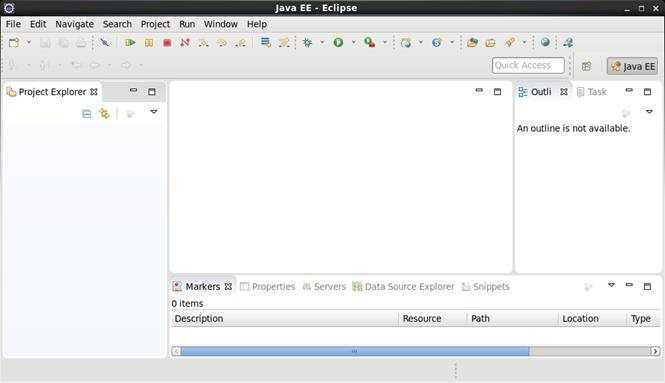Open the Project menu
Screen dimensions: 665x383
(x=155, y=24)
